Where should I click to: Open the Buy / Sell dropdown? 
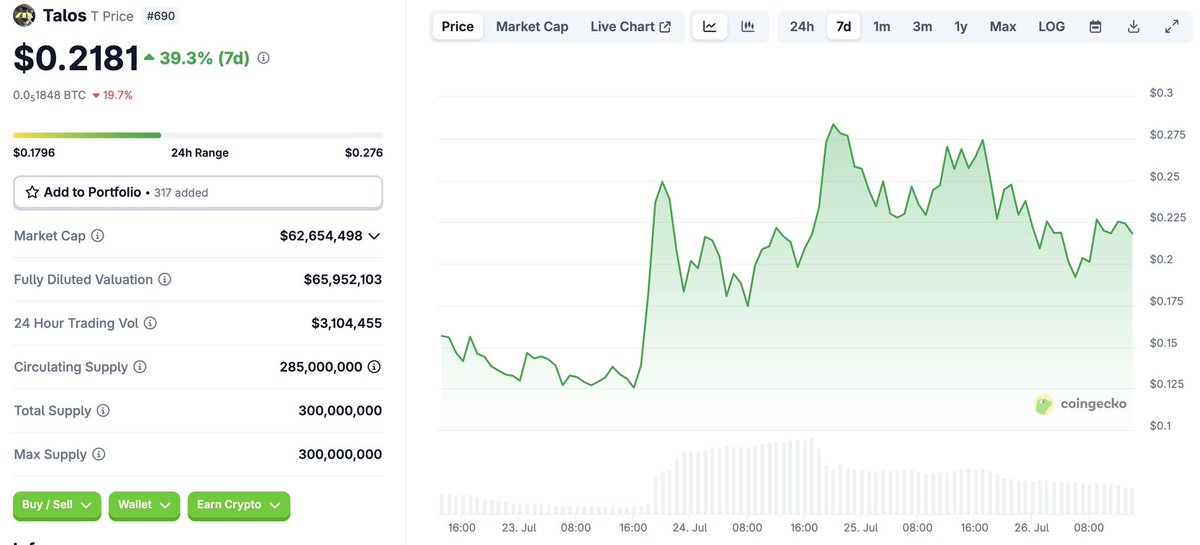tap(57, 505)
